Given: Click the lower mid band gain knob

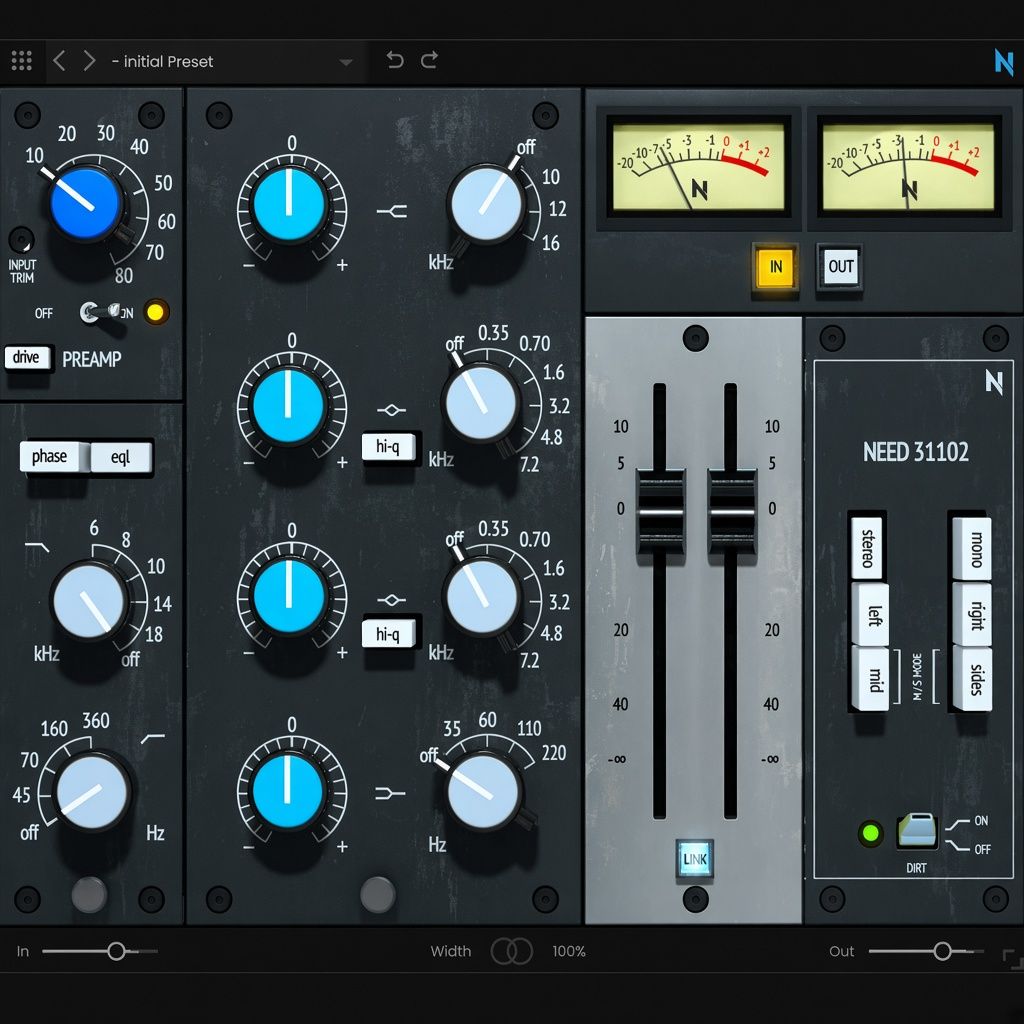Looking at the screenshot, I should pyautogui.click(x=289, y=596).
